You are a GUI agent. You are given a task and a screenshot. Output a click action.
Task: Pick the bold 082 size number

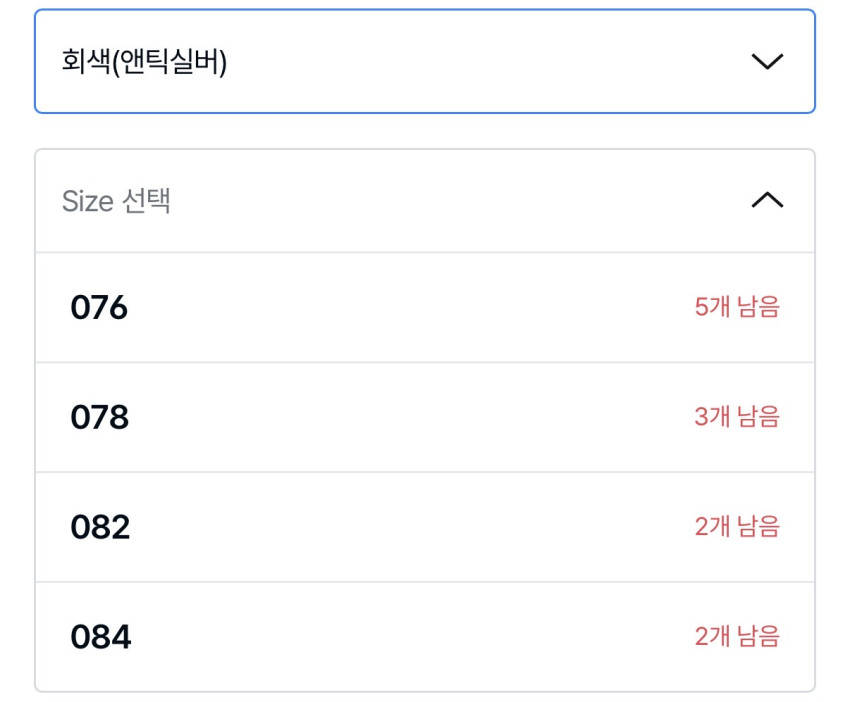click(x=100, y=528)
